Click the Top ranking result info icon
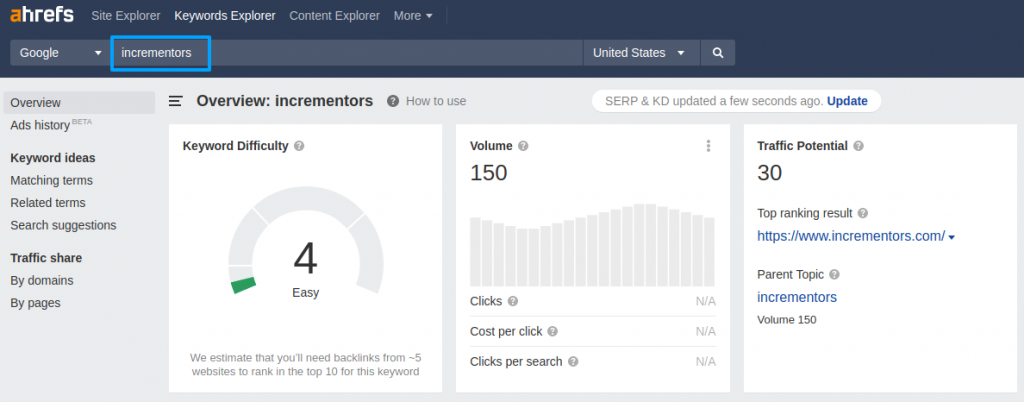Screen dimensions: 1024x402 [x=863, y=213]
